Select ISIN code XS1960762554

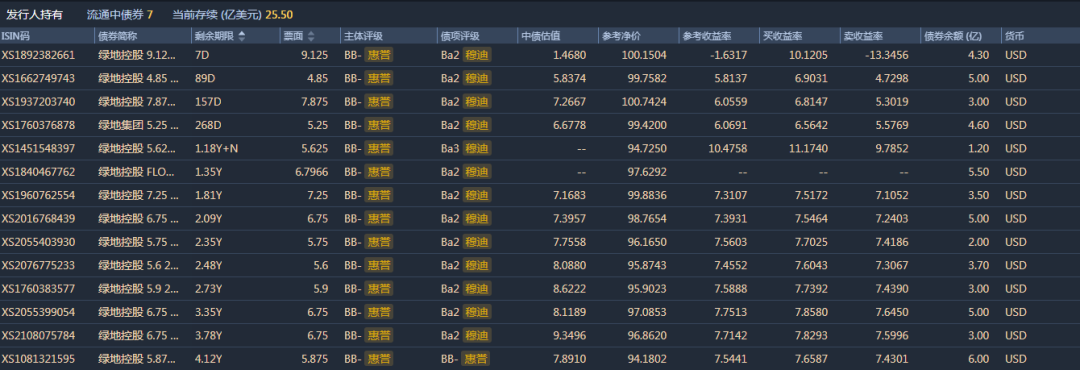pos(39,195)
